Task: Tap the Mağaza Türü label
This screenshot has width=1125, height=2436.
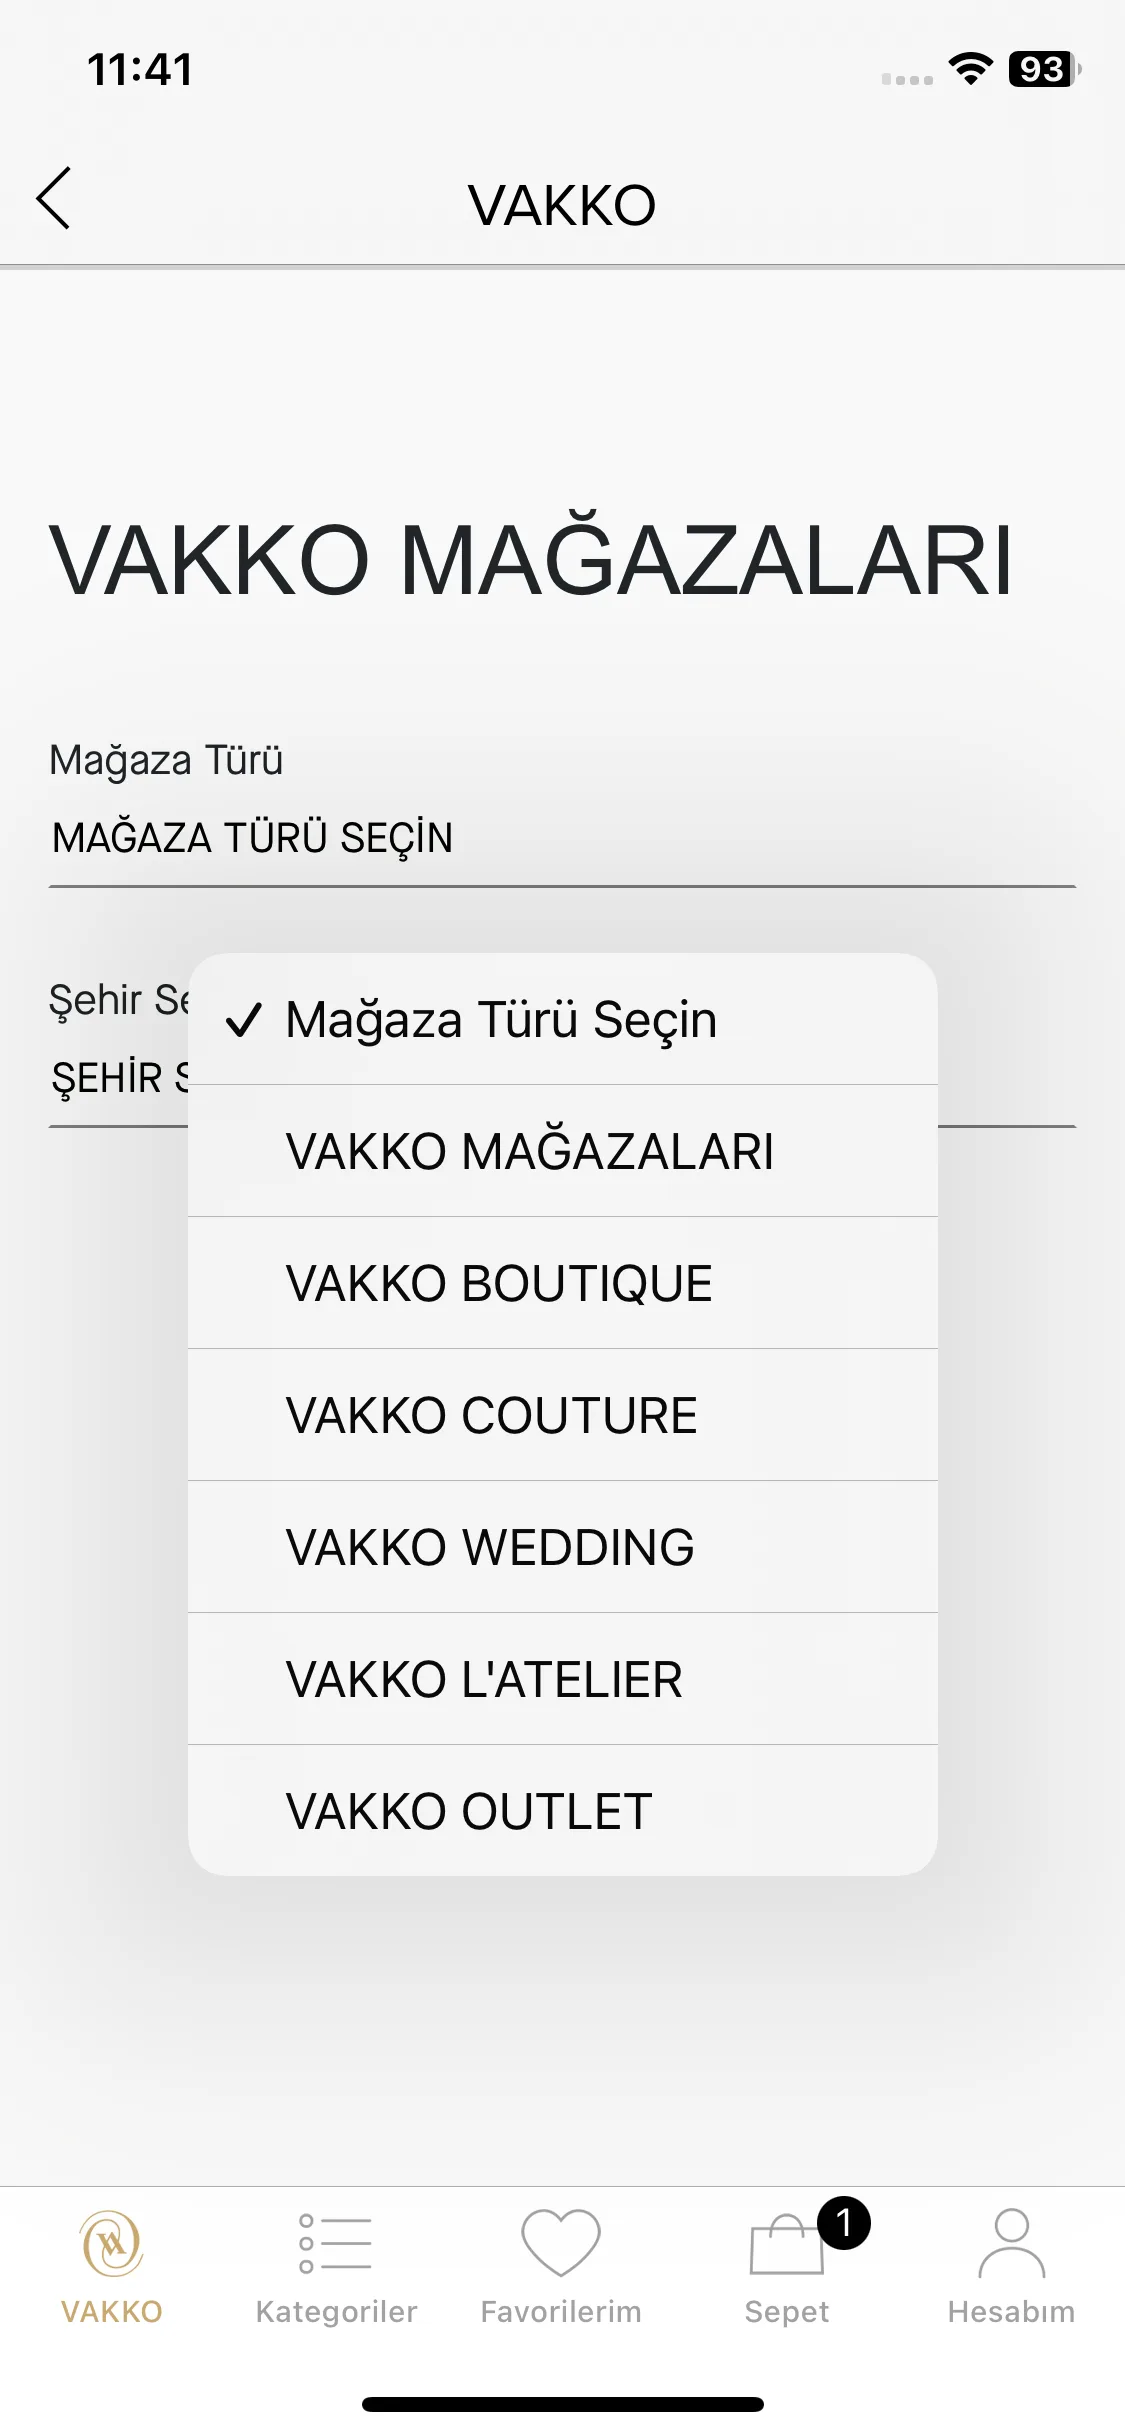Action: click(166, 760)
